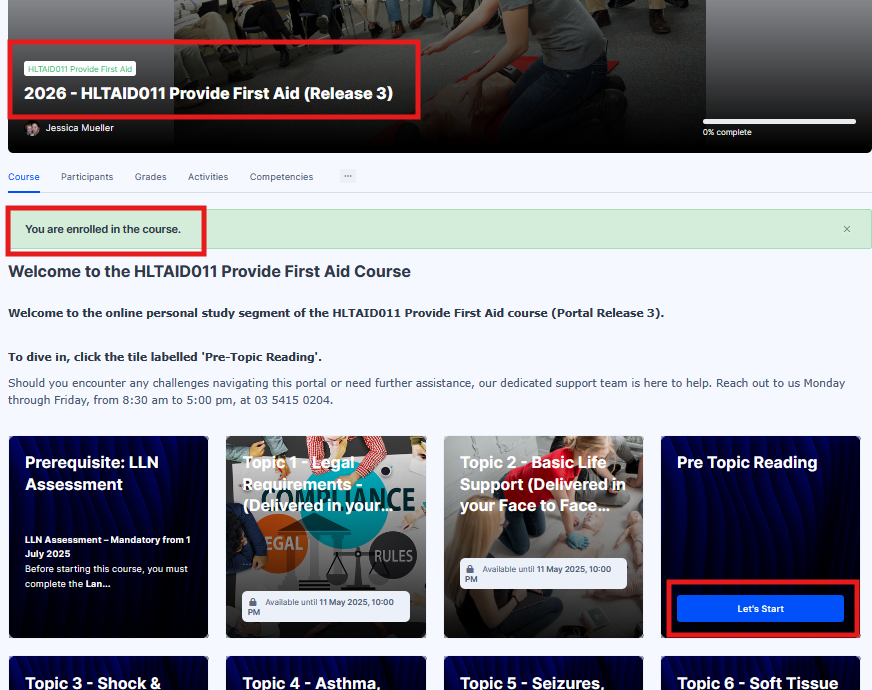Go to the Grades tab
This screenshot has width=872, height=690.
(x=150, y=177)
